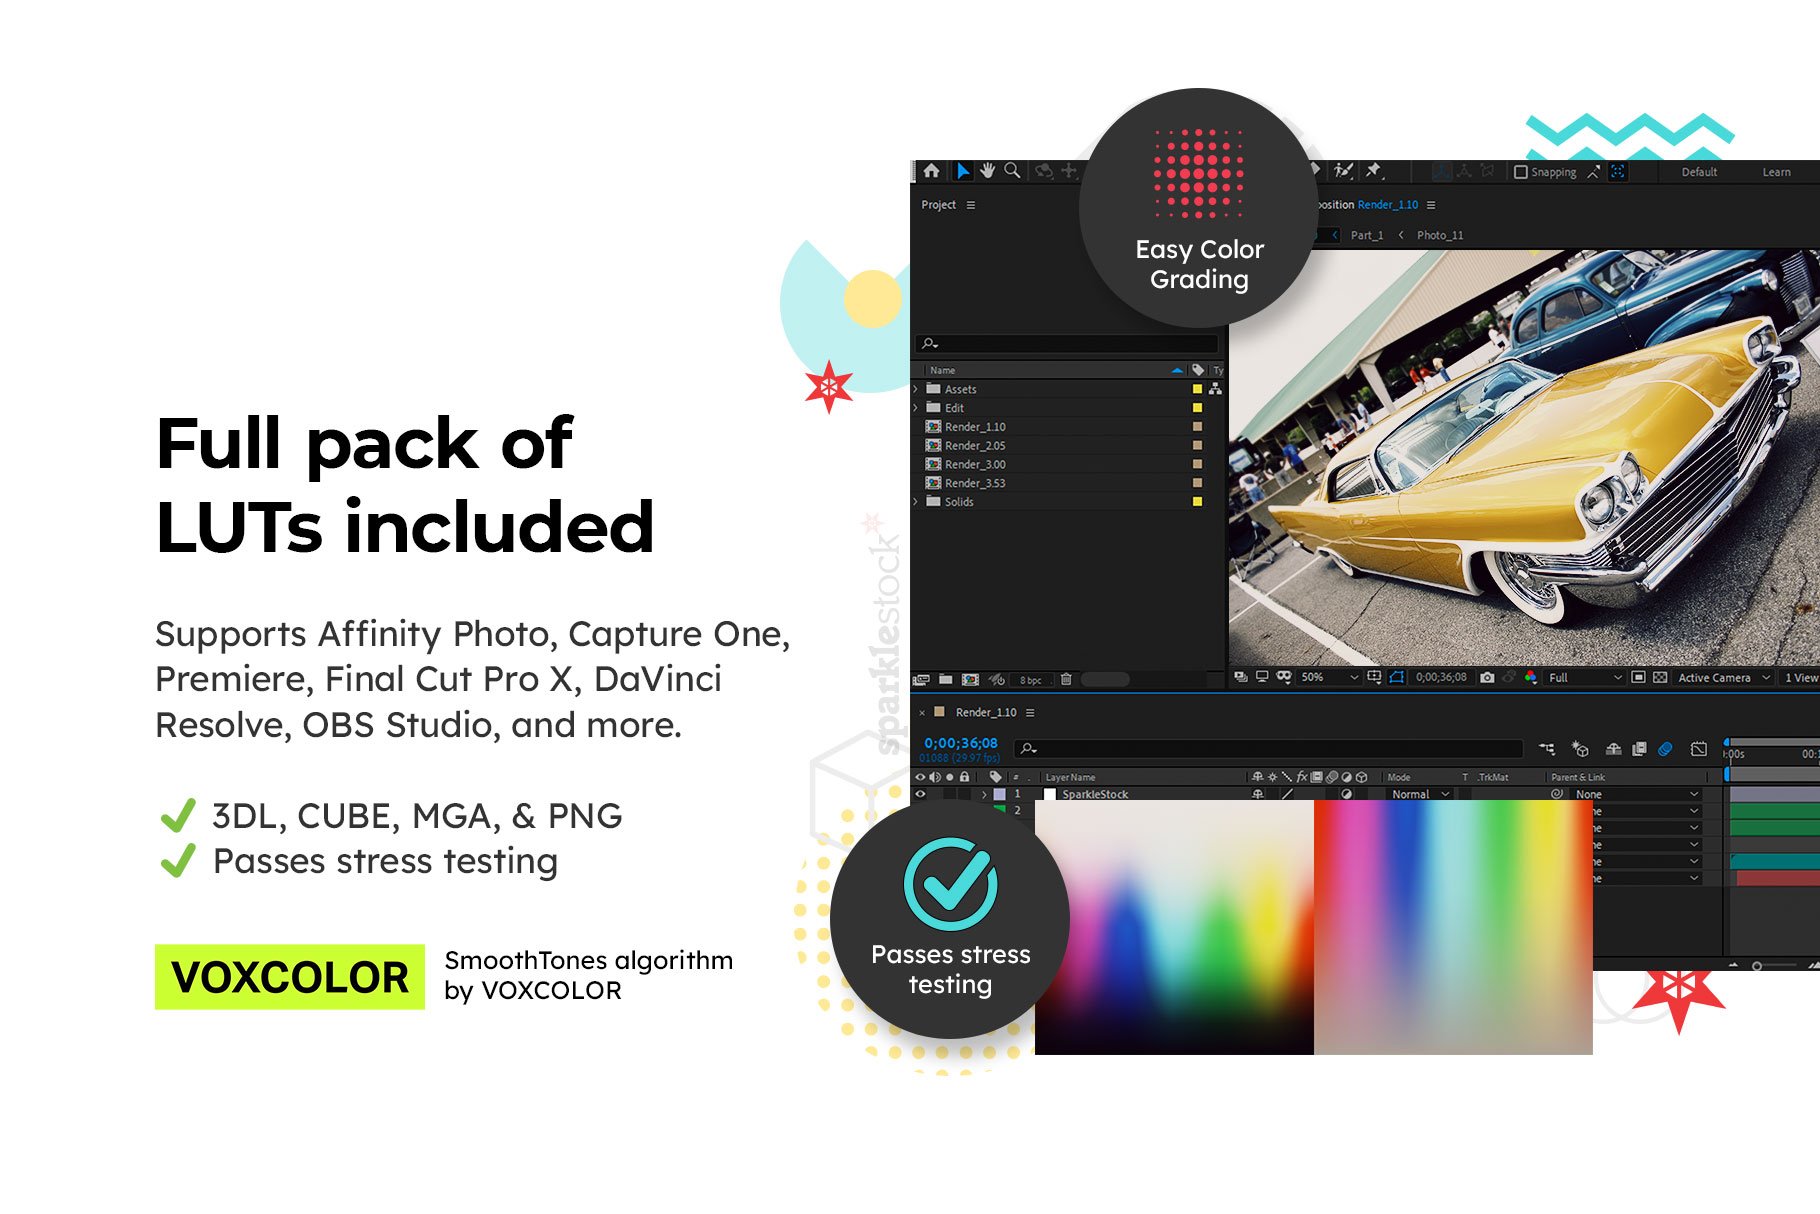Click the Draft 3D icon in timeline
This screenshot has width=1820, height=1214.
(x=1580, y=748)
